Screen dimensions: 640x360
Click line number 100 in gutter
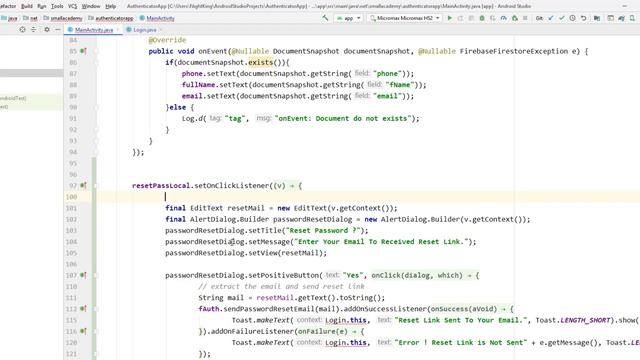[71, 197]
